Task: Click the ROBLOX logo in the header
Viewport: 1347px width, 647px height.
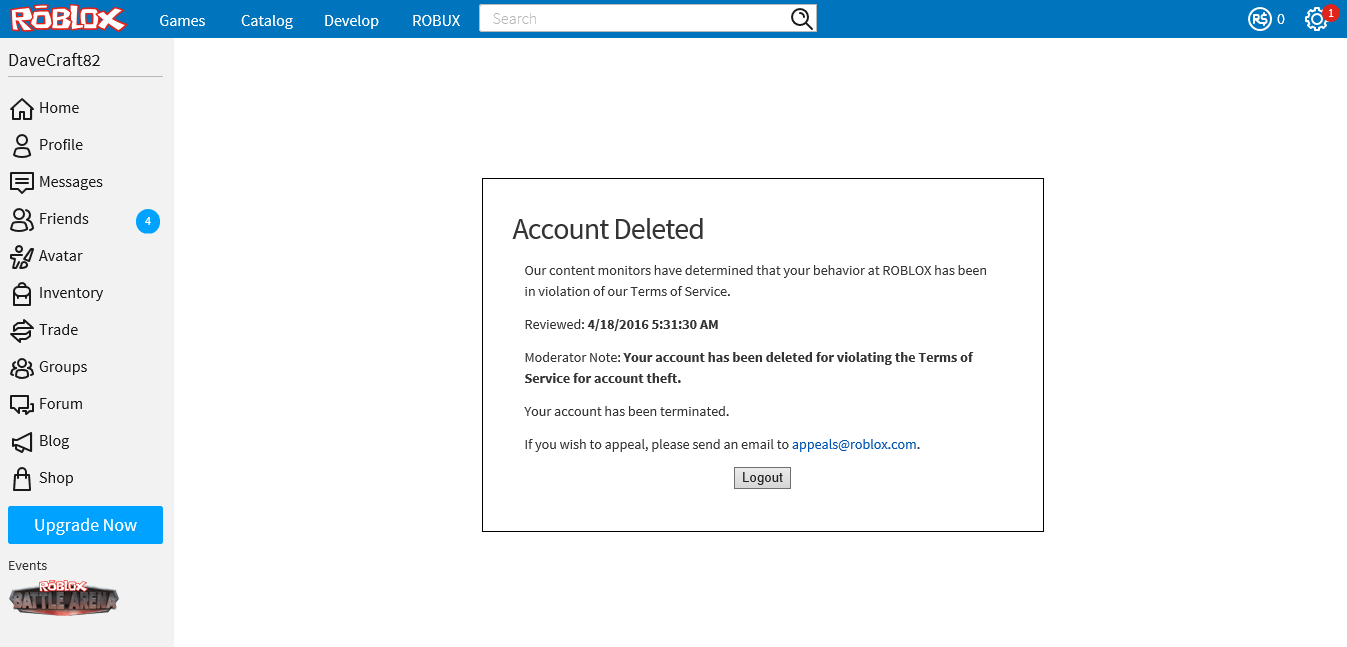Action: coord(67,18)
